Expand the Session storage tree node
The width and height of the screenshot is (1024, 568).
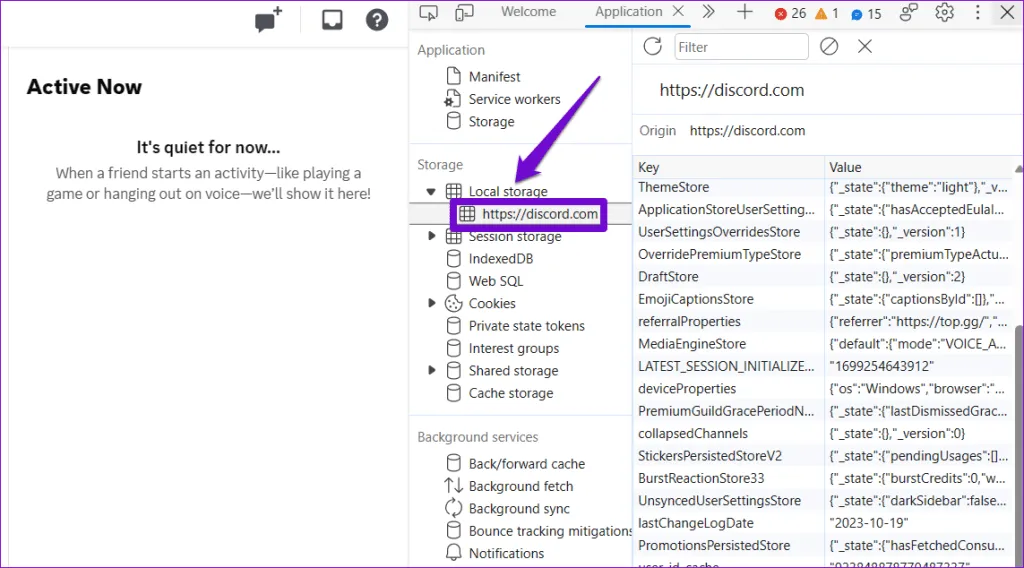tap(431, 236)
